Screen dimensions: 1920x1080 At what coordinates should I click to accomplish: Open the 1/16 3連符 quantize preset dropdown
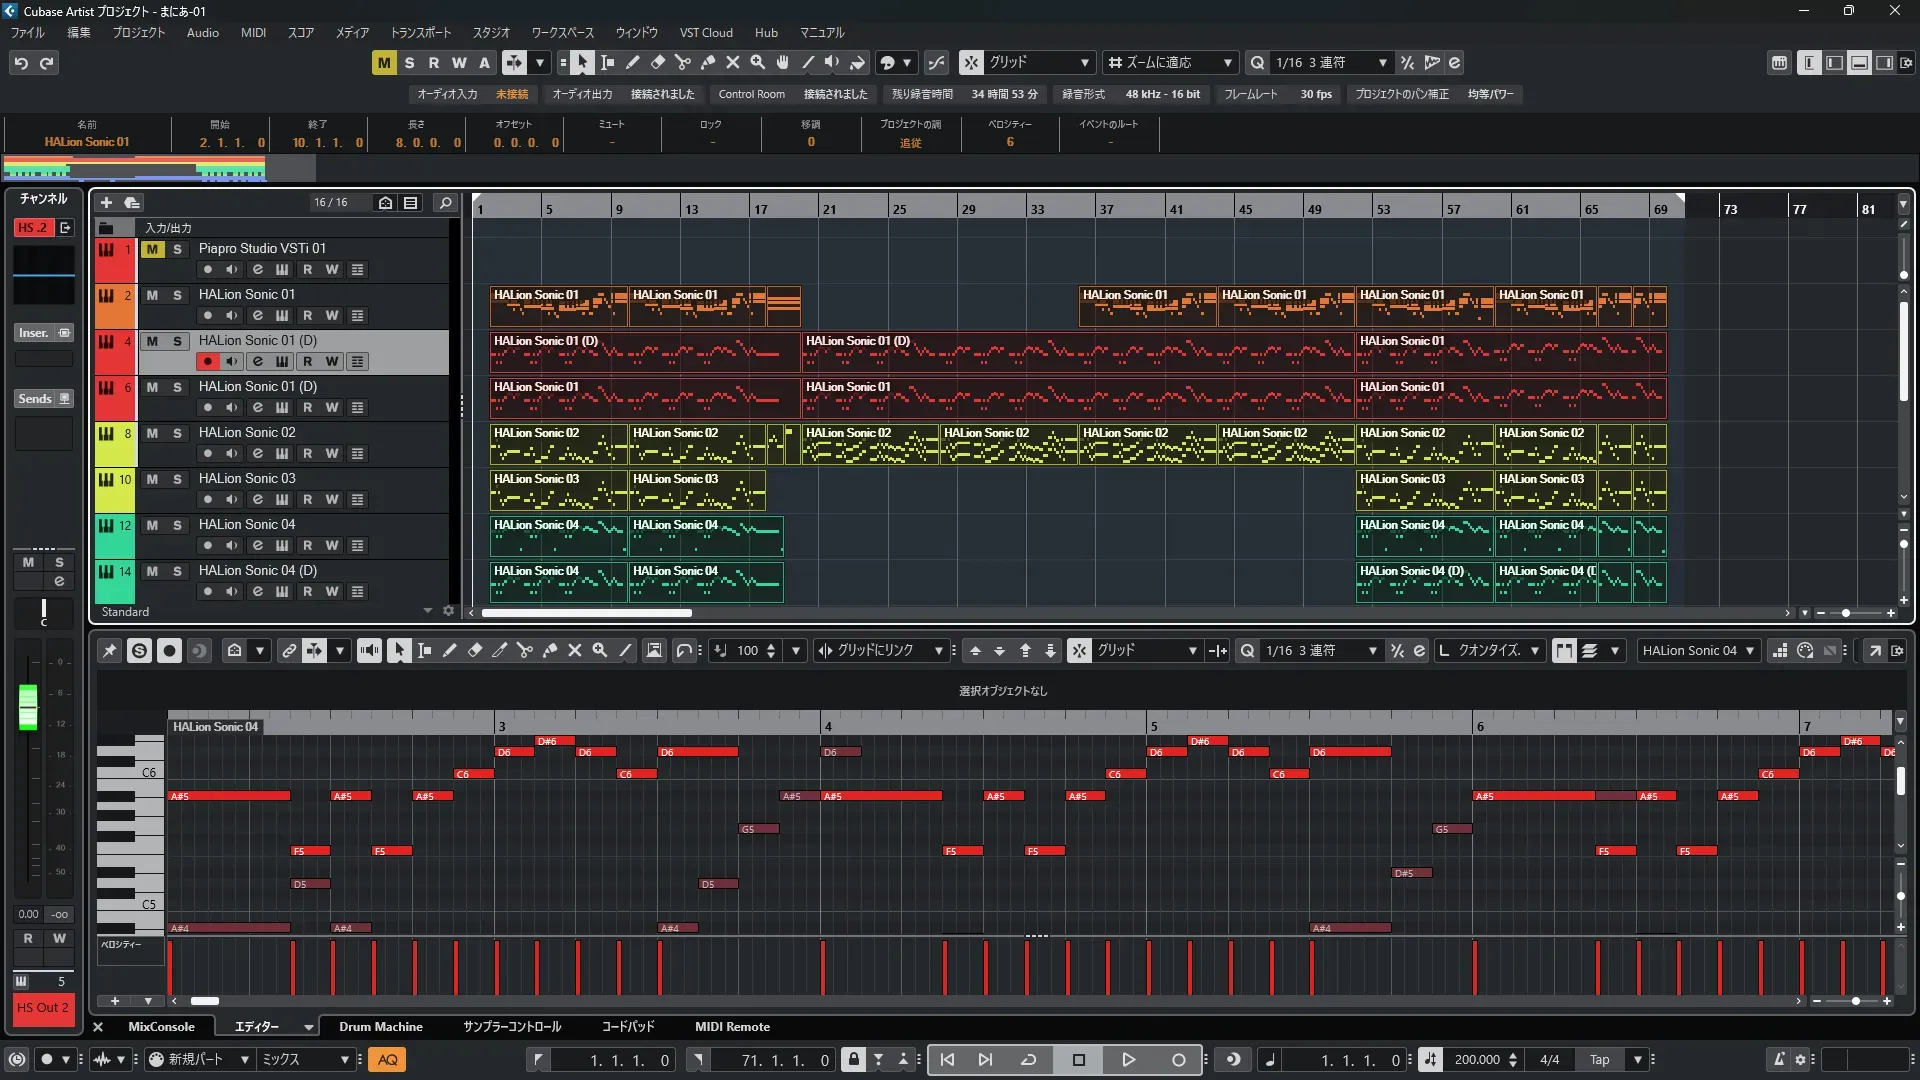coord(1330,62)
